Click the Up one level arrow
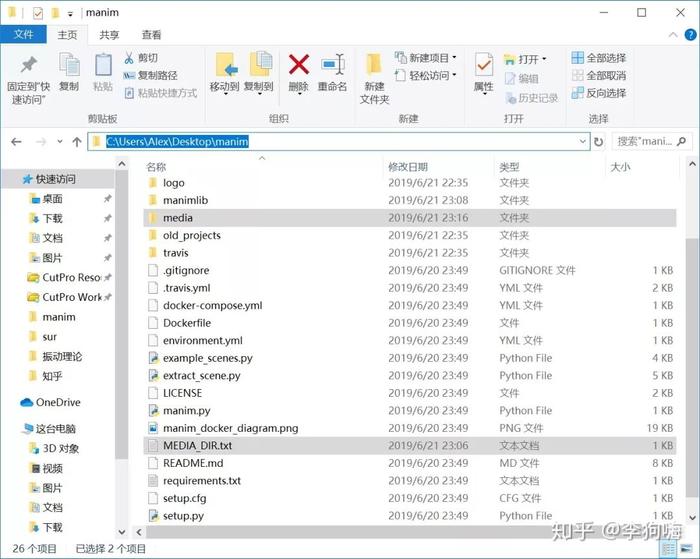700x559 pixels. [x=77, y=142]
